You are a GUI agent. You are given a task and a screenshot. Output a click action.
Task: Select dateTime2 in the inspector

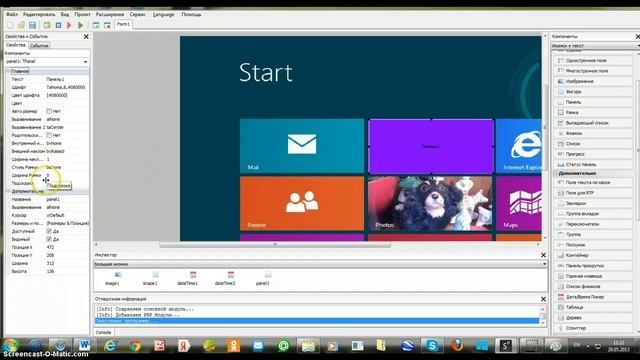[x=225, y=278]
